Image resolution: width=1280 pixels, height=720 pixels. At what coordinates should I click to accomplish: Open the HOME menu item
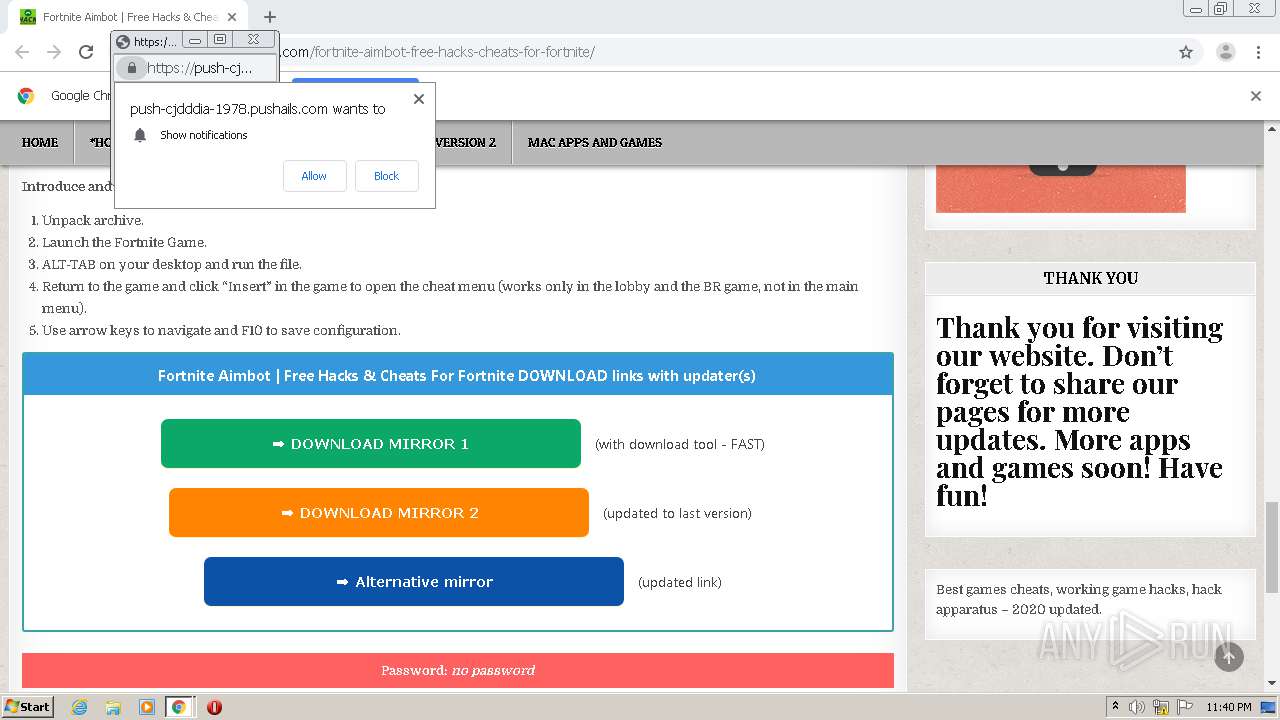tap(40, 142)
